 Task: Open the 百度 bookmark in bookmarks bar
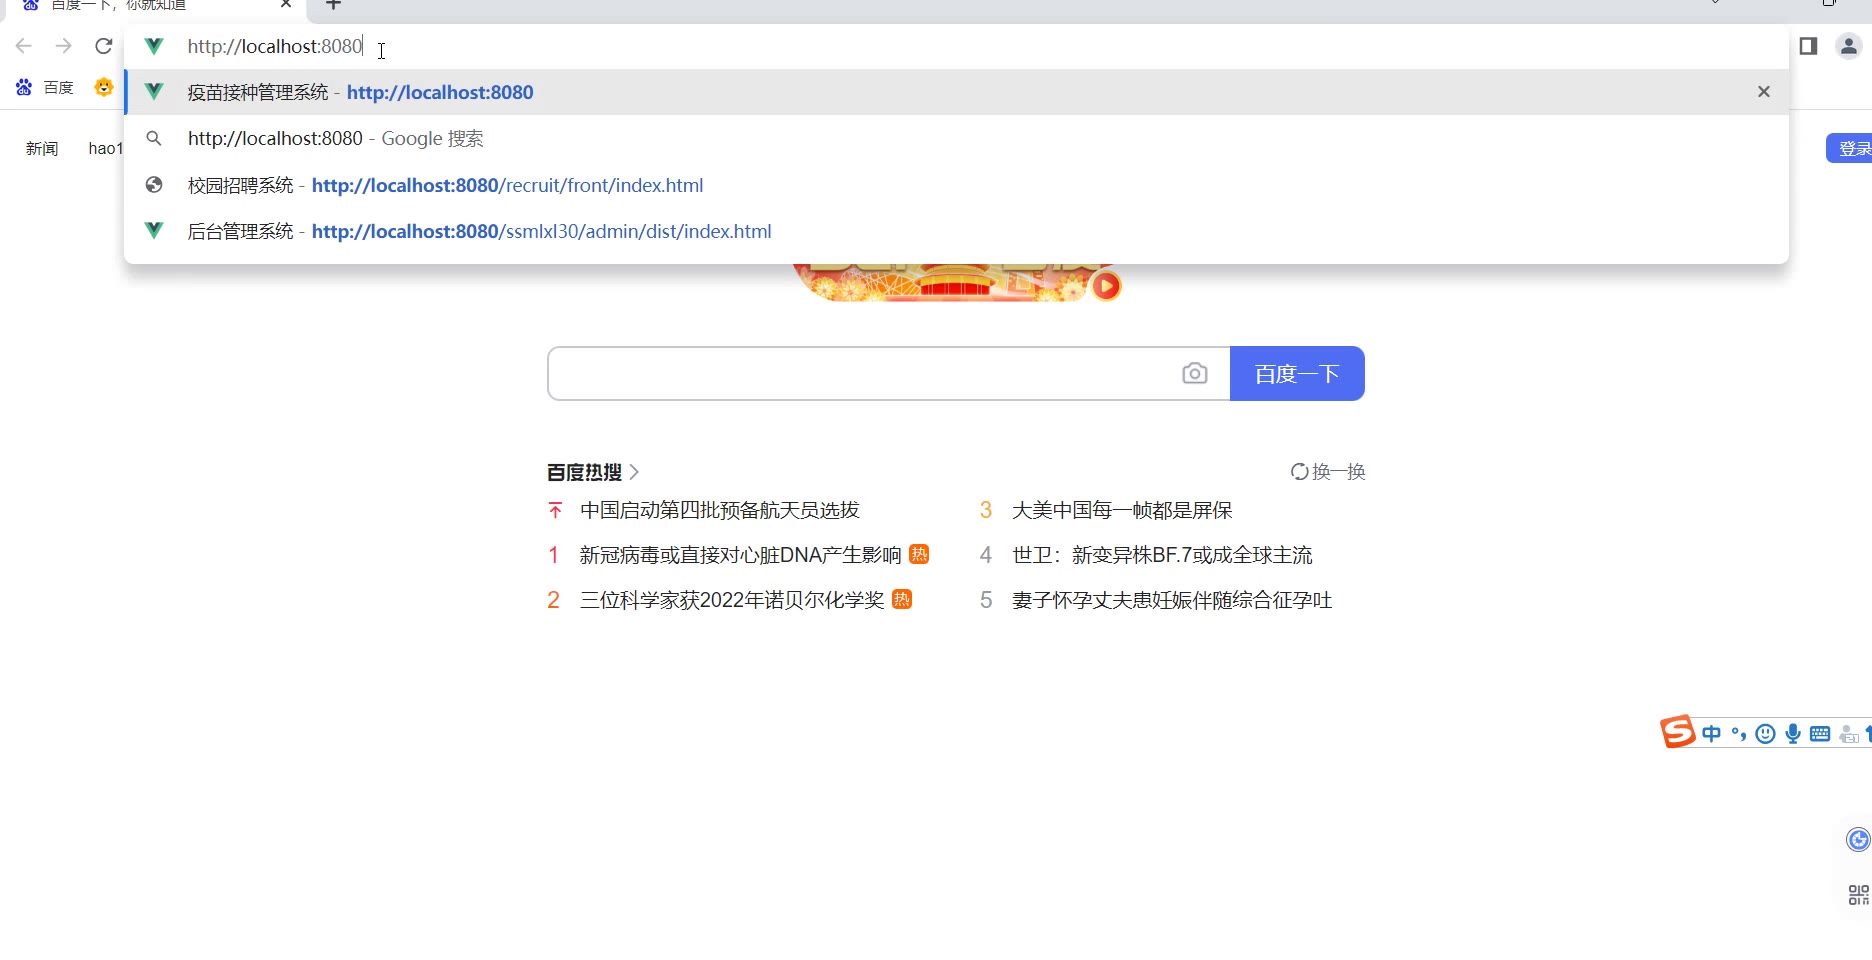[x=45, y=88]
